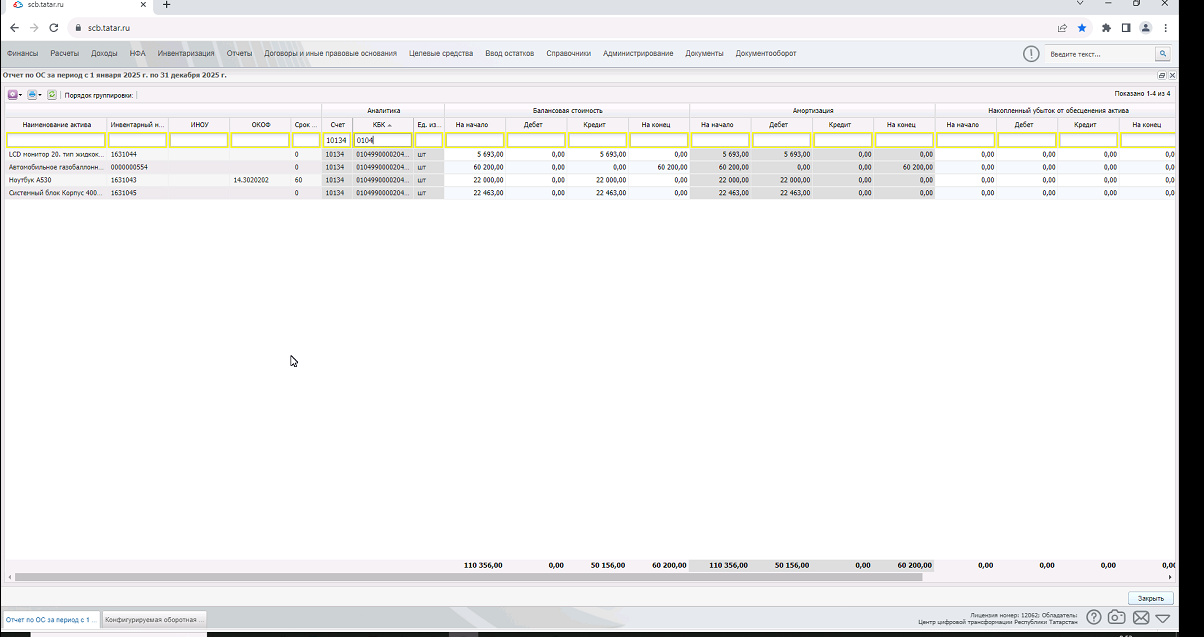The width and height of the screenshot is (1204, 637).
Task: Click the КБК filter field containing 0104
Action: point(383,140)
